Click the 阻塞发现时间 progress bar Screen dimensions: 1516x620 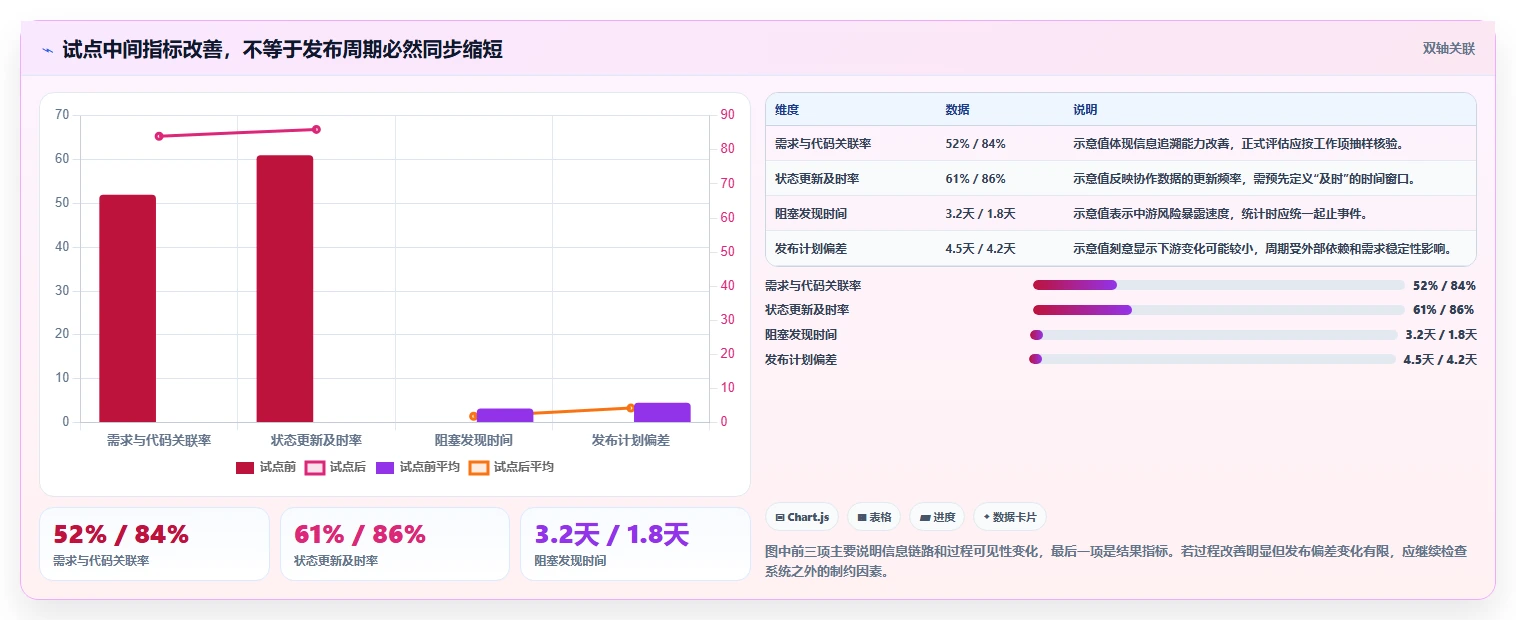(1214, 335)
